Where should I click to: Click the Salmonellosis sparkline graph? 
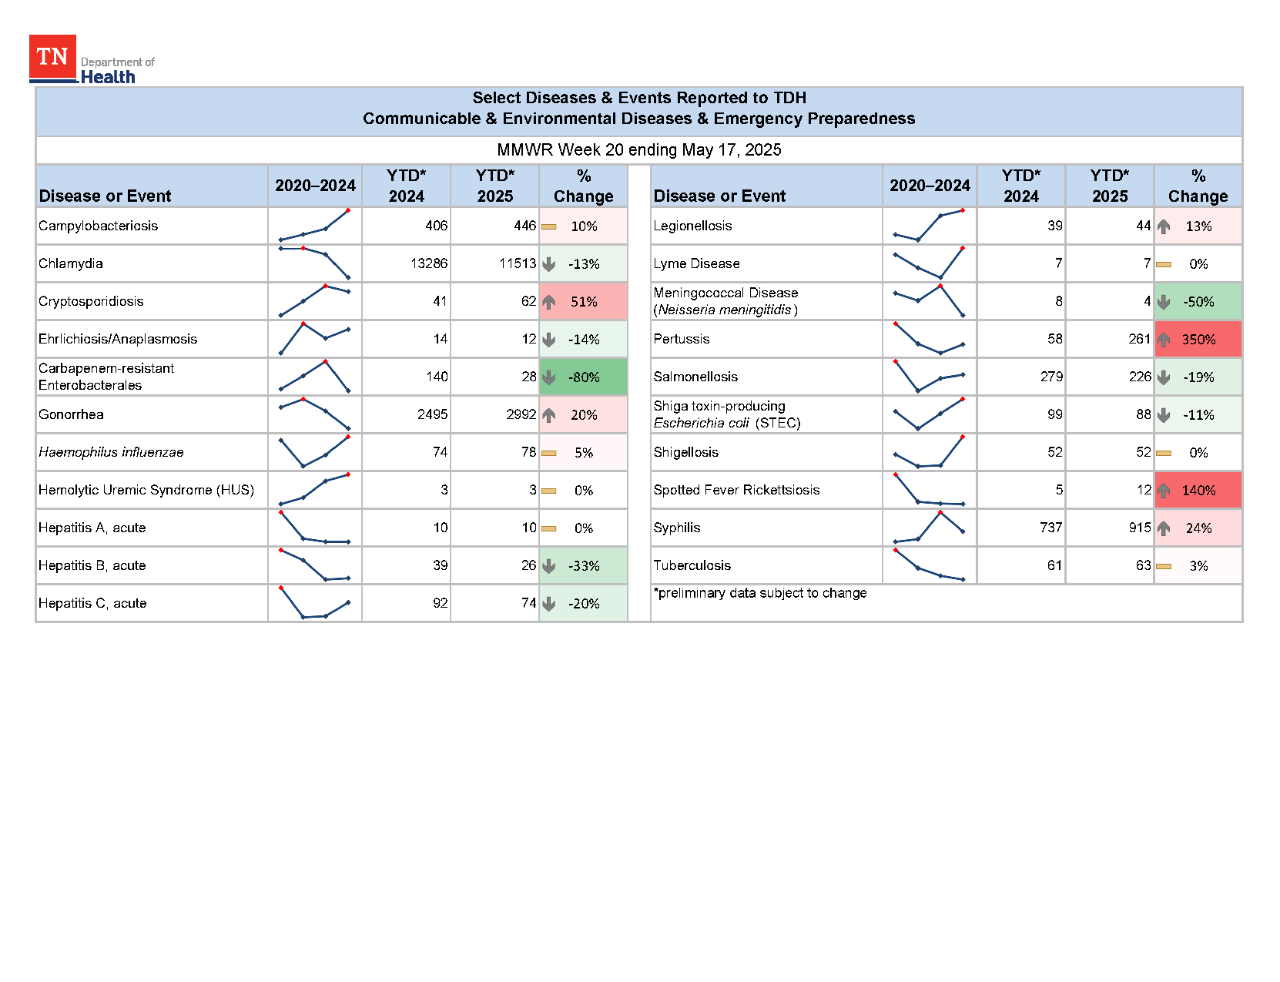929,377
